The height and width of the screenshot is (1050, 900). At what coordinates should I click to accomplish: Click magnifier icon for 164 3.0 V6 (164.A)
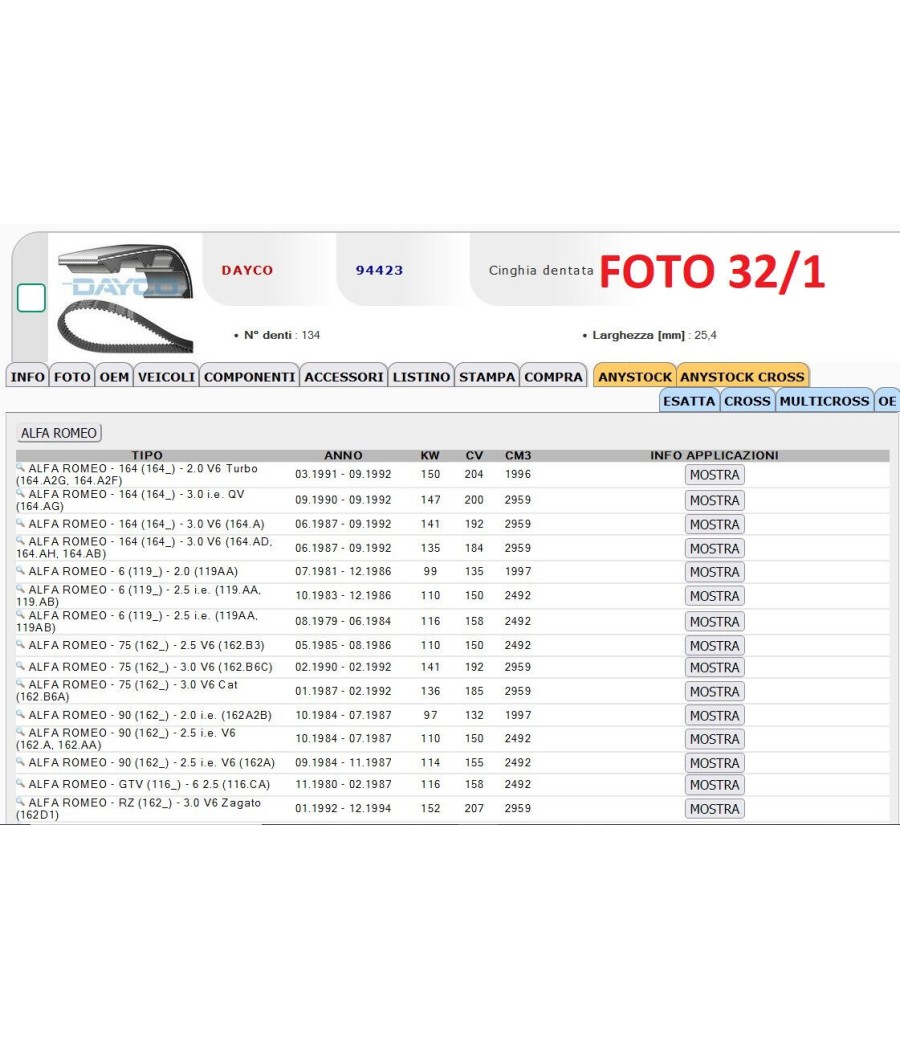[x=21, y=522]
